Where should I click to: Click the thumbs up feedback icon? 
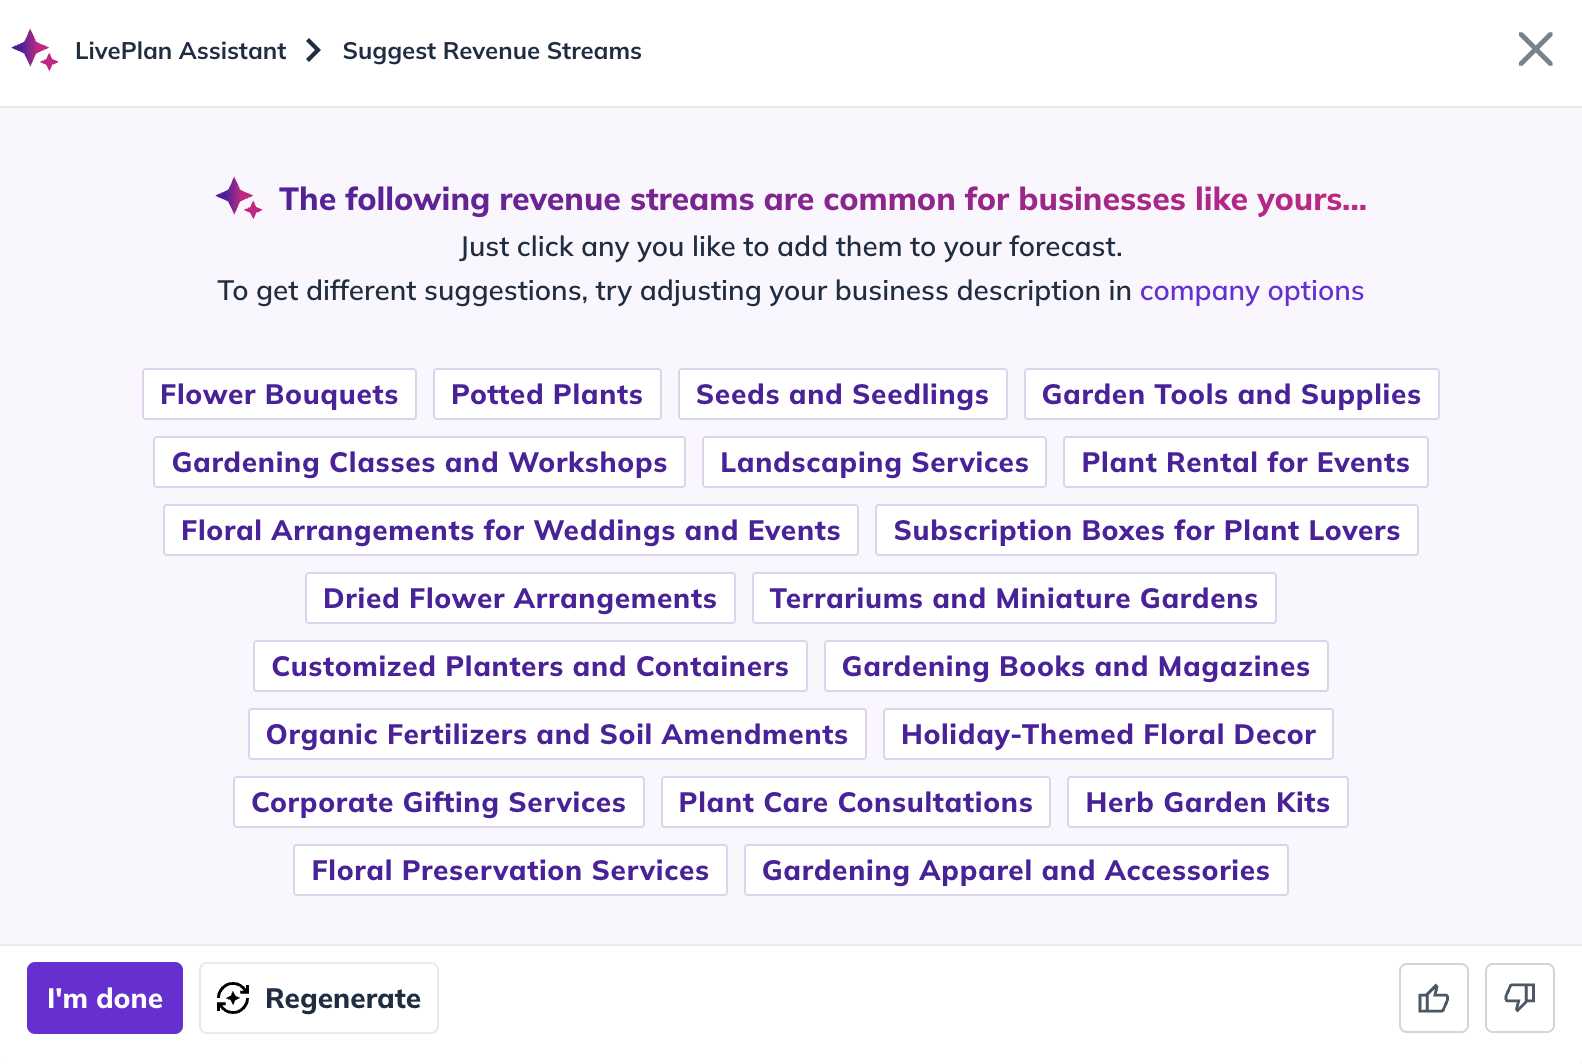click(1433, 998)
